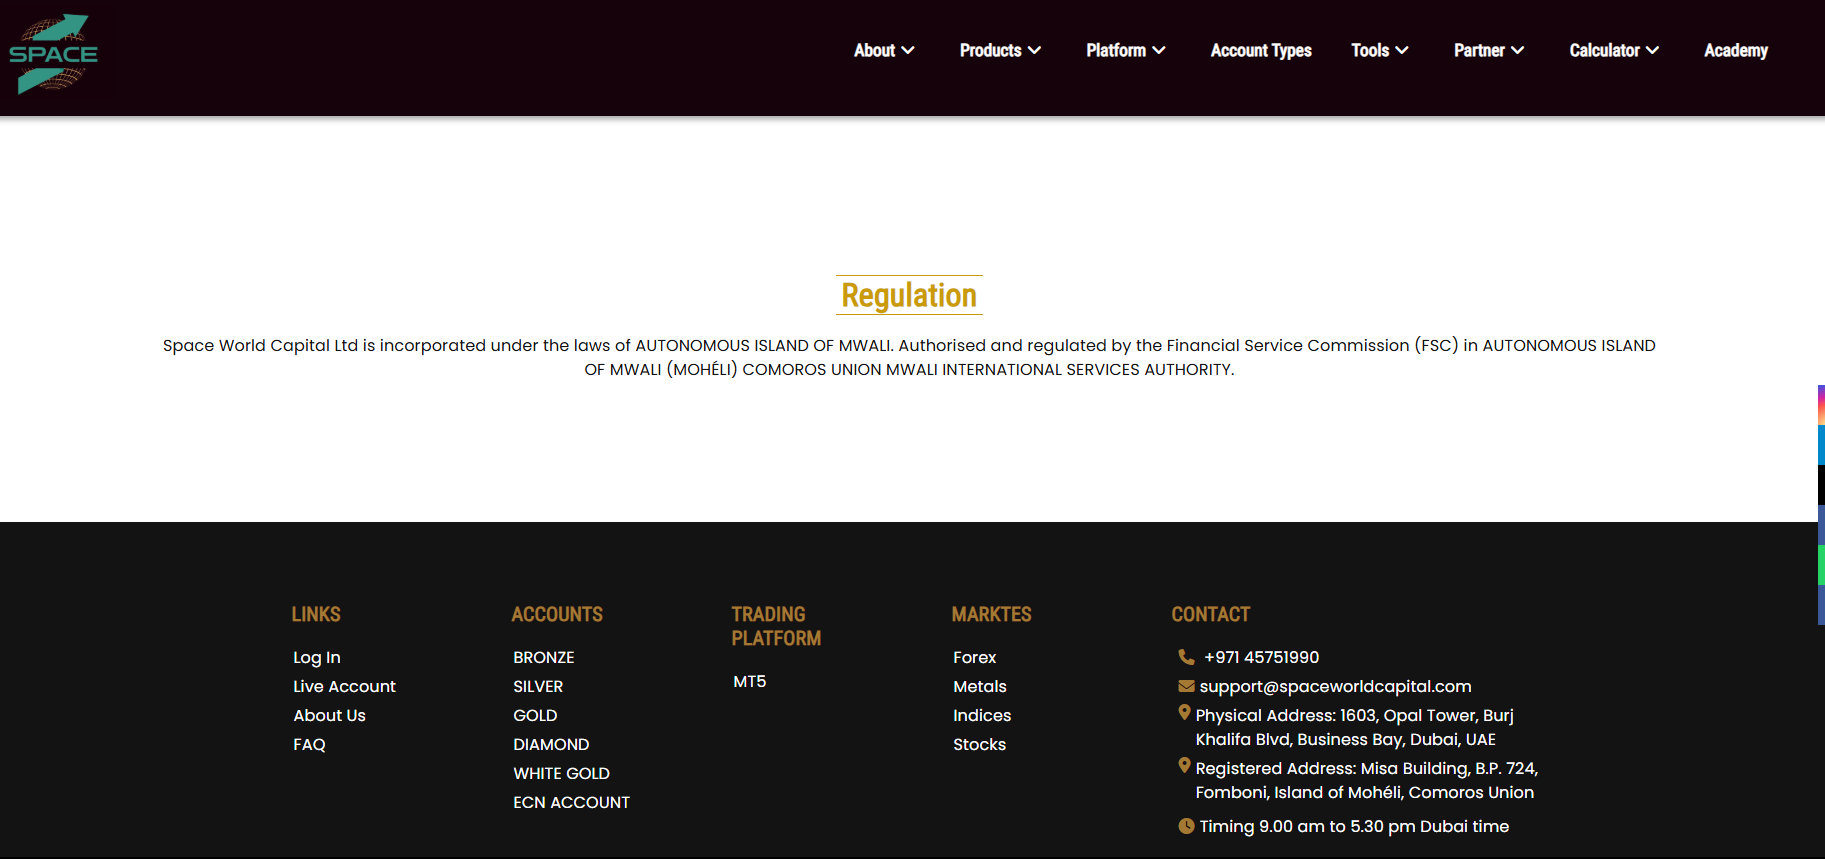The width and height of the screenshot is (1825, 859).
Task: Go to Account Types in the navigation
Action: point(1261,50)
